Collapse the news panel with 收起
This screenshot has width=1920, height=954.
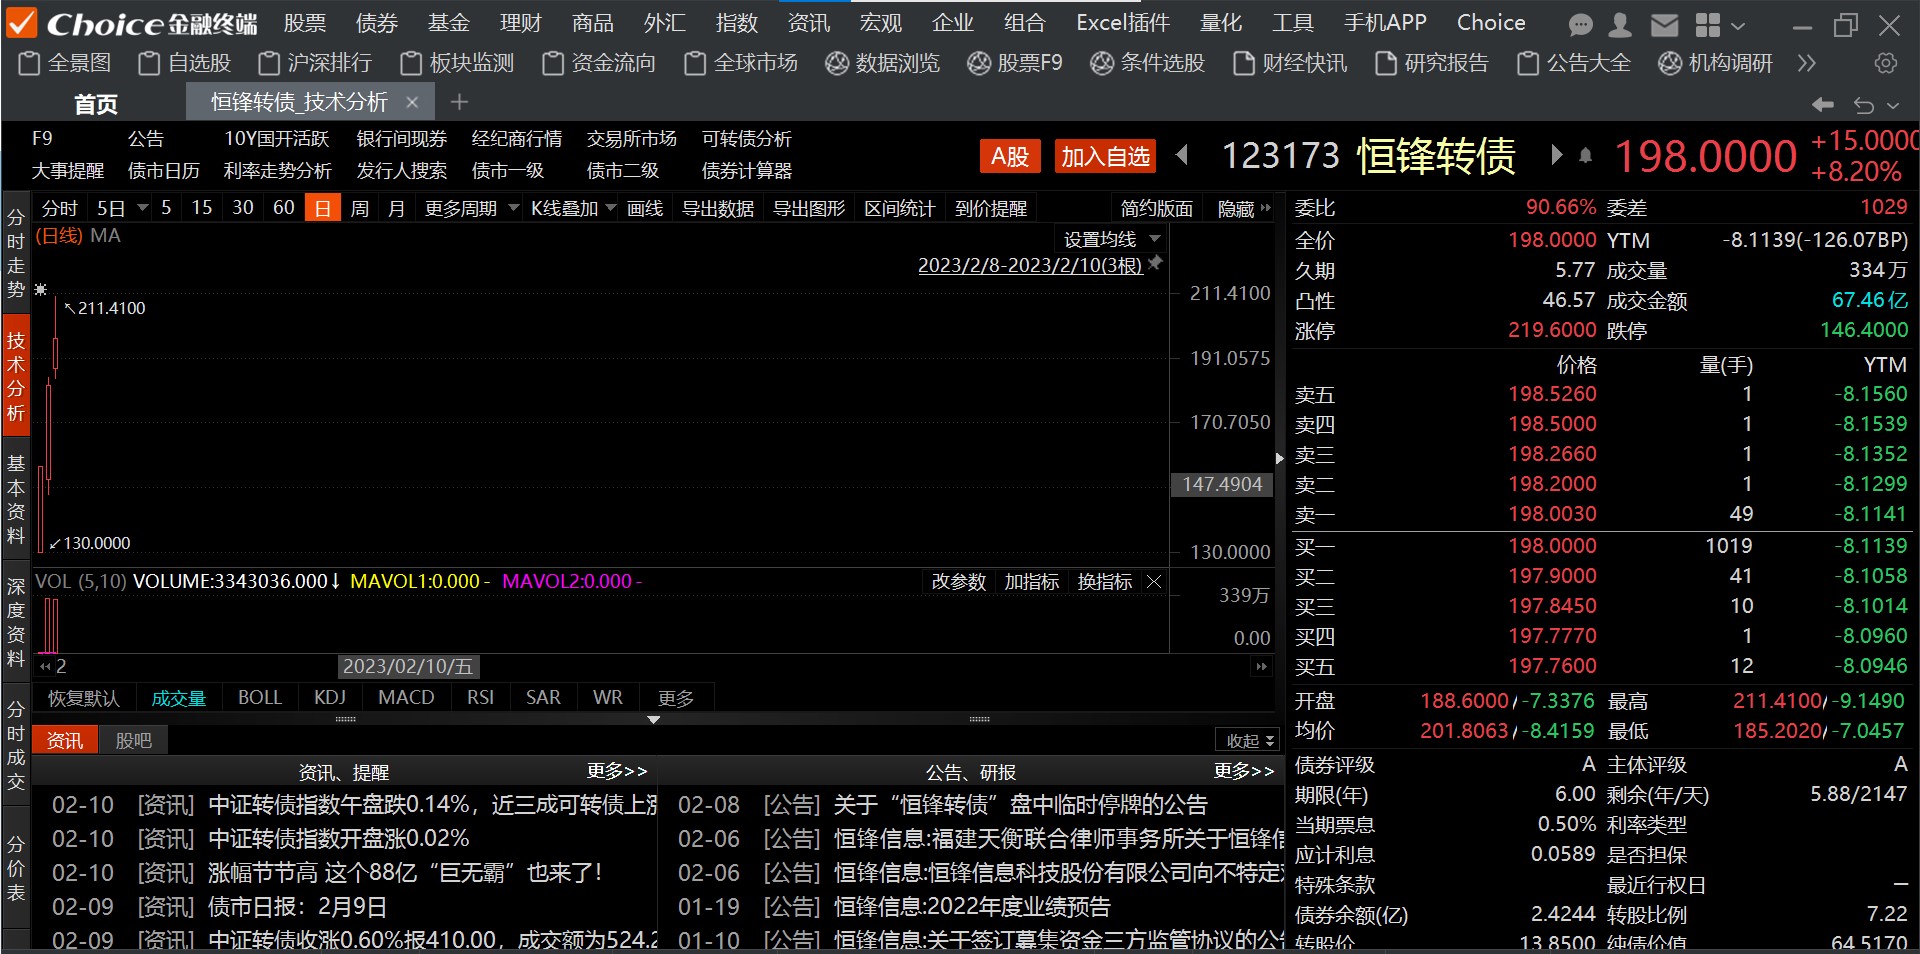point(1250,741)
